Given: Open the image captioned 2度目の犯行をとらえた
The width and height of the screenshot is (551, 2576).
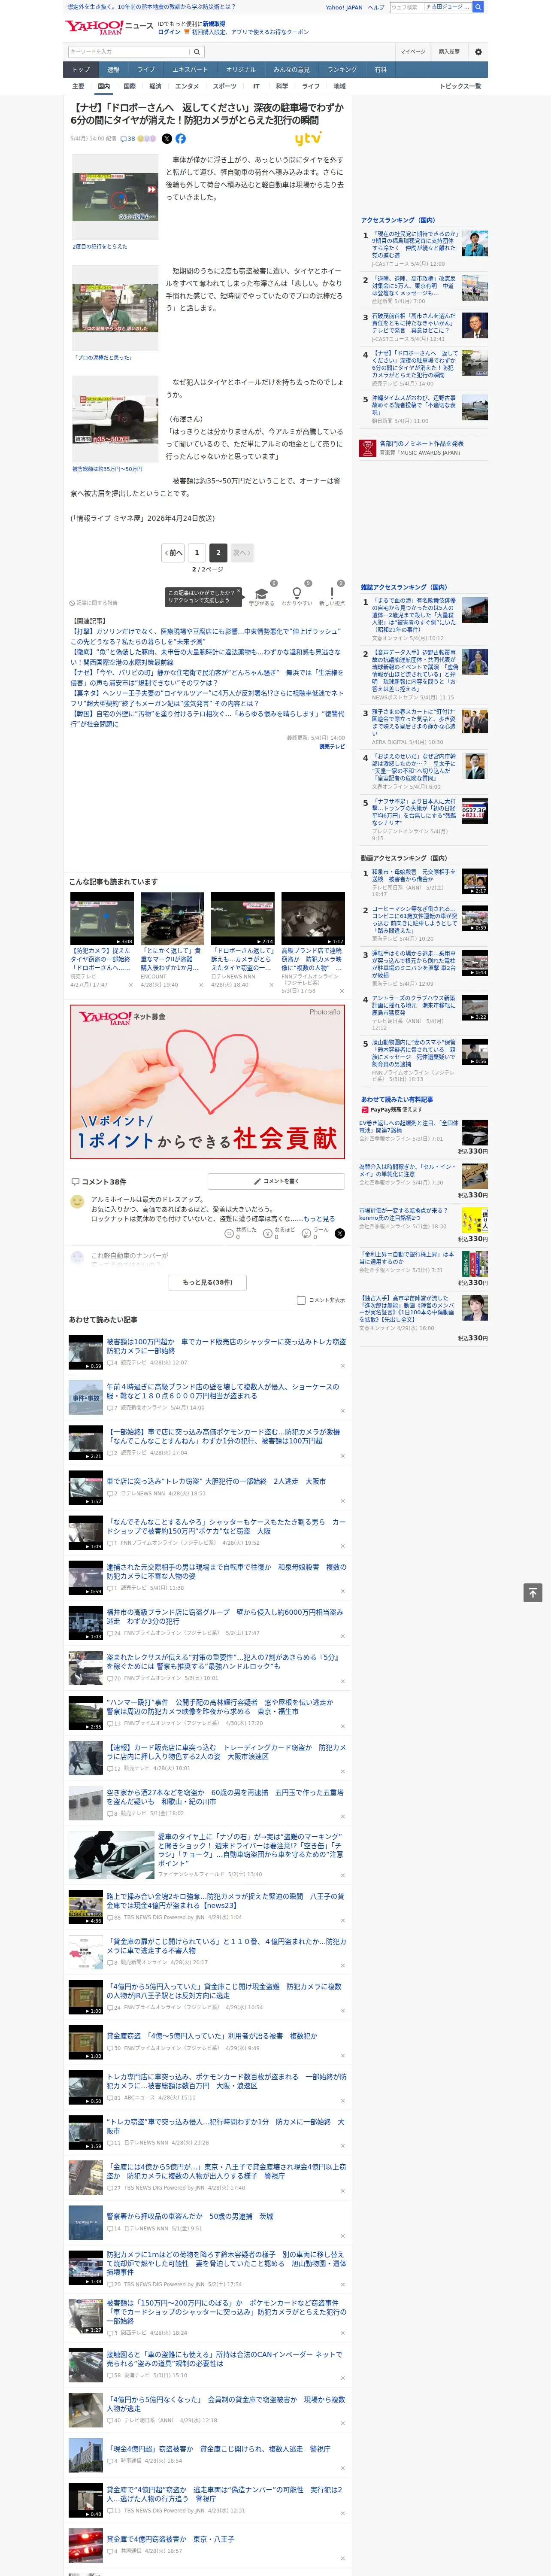Looking at the screenshot, I should 115,196.
